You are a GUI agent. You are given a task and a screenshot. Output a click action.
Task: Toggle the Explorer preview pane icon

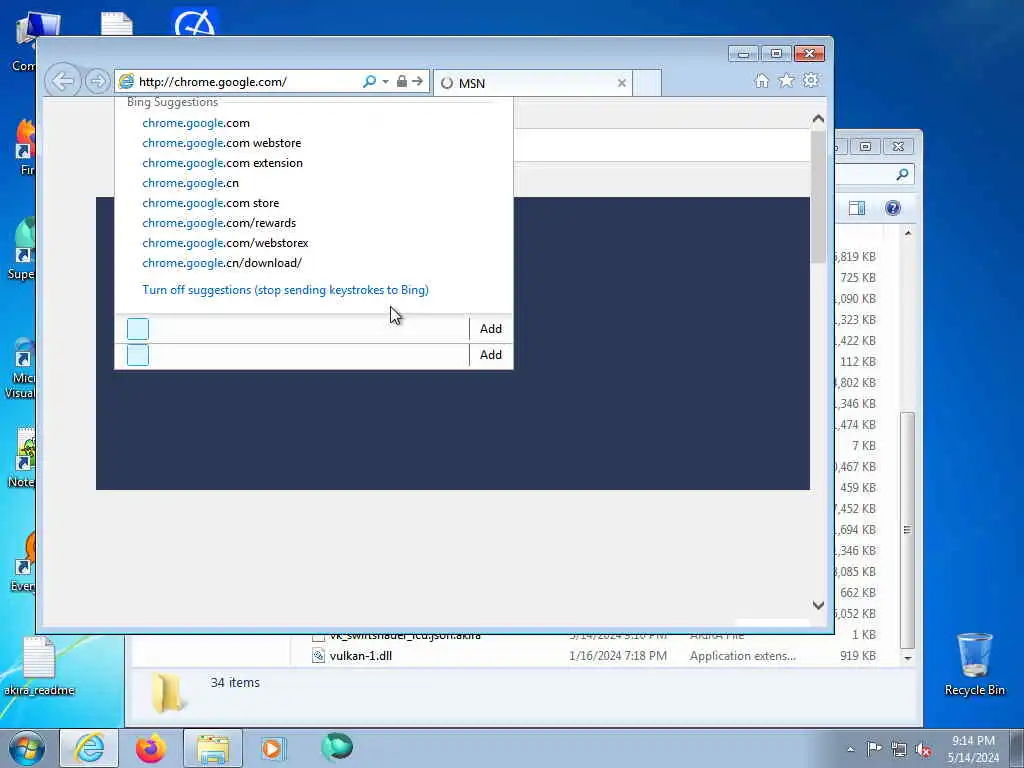click(x=857, y=208)
